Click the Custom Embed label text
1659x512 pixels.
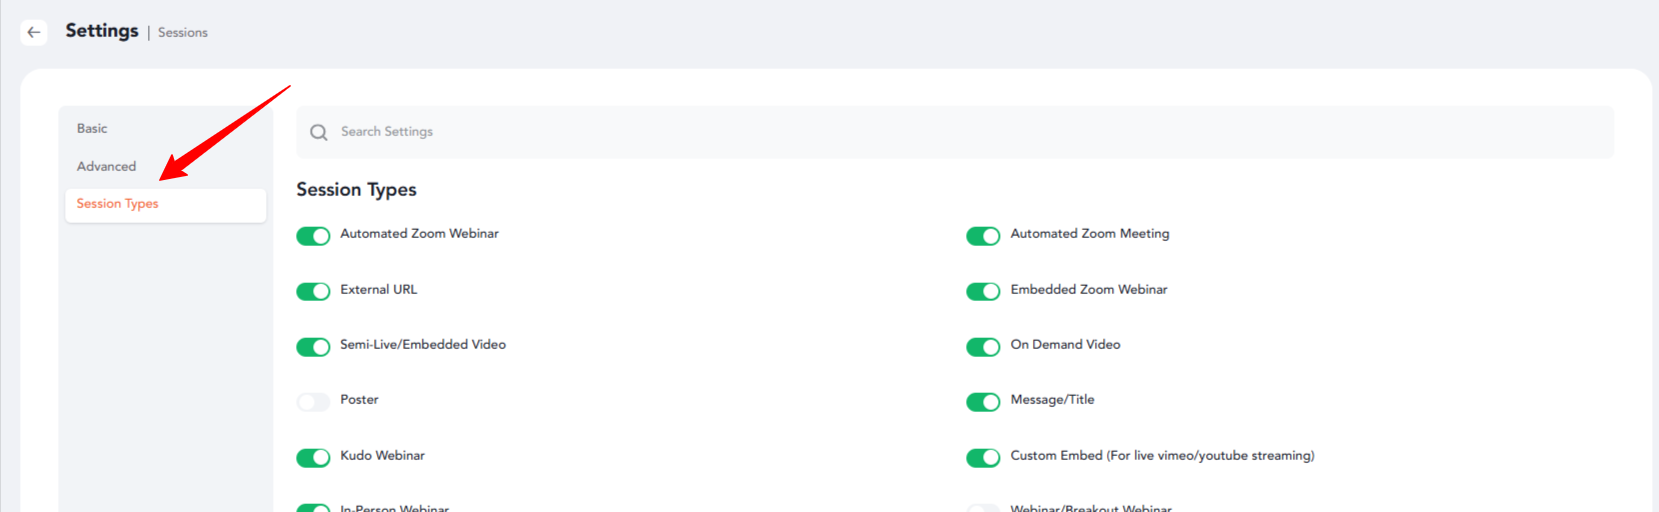pos(1162,456)
